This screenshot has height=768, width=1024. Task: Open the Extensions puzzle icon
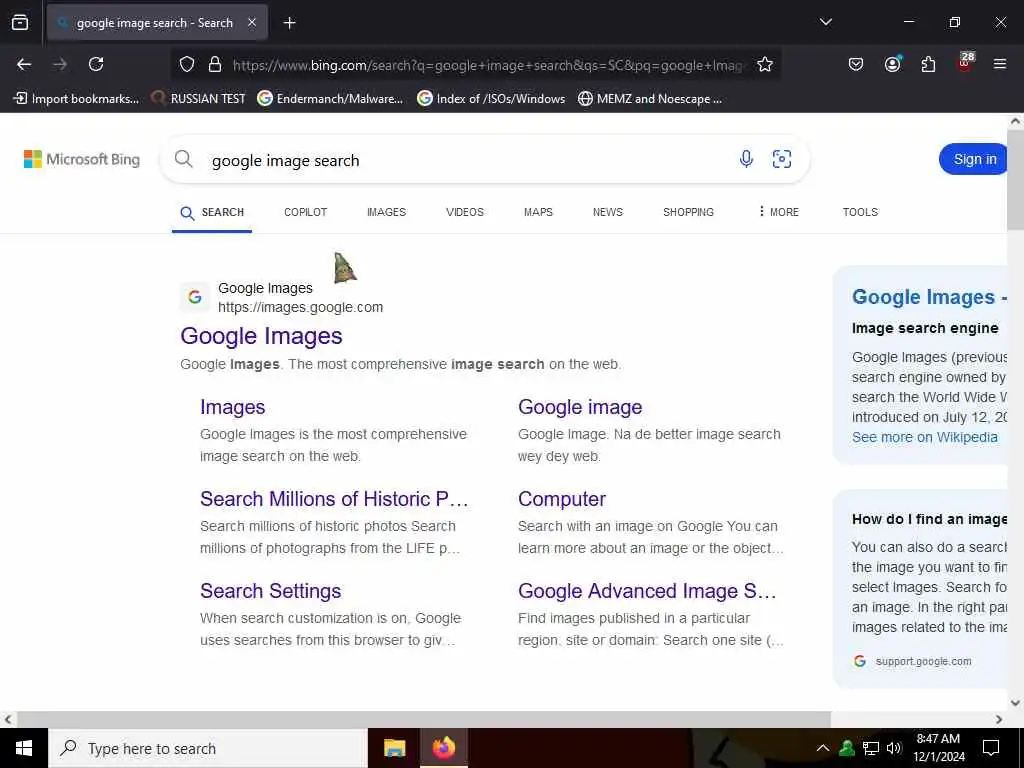point(928,64)
